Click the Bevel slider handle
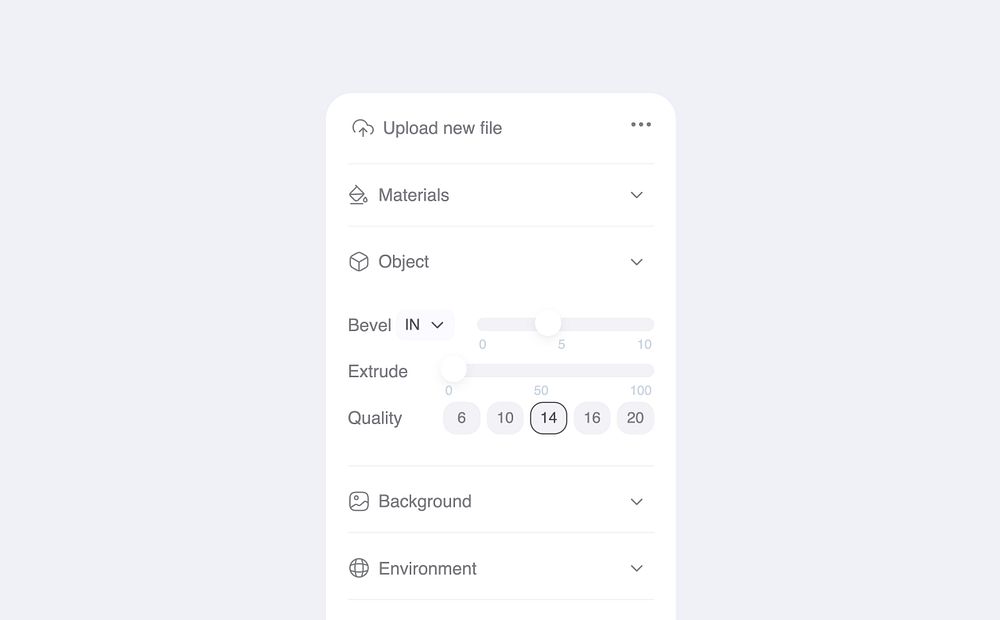Screen dimensions: 1000x620 (x=548, y=323)
